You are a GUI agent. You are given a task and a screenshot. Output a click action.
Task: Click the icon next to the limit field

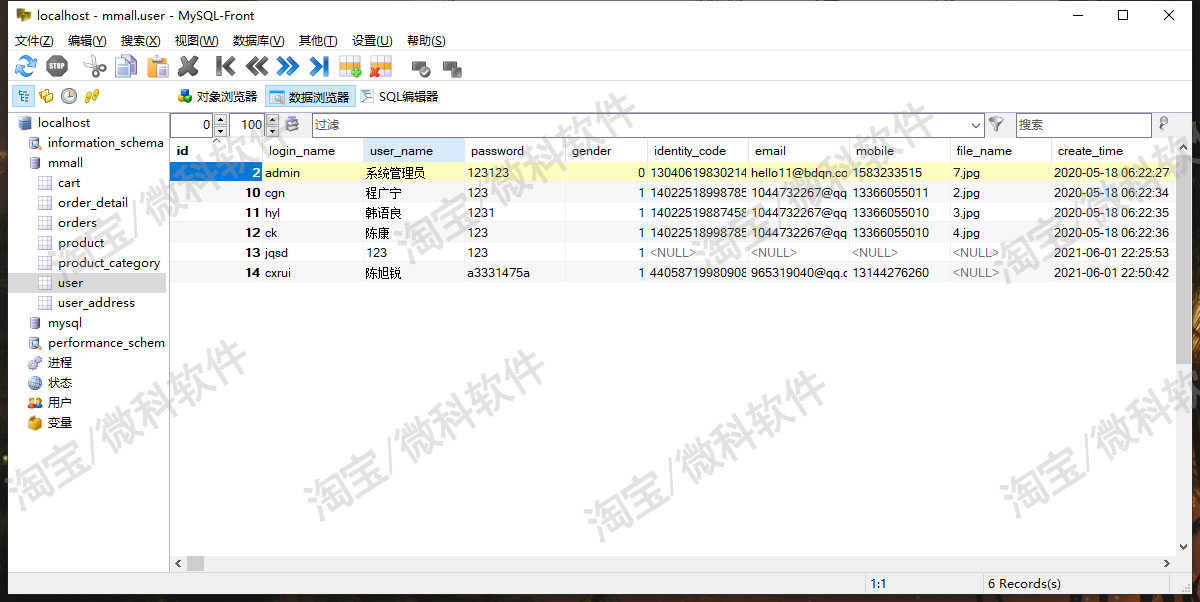click(x=293, y=125)
